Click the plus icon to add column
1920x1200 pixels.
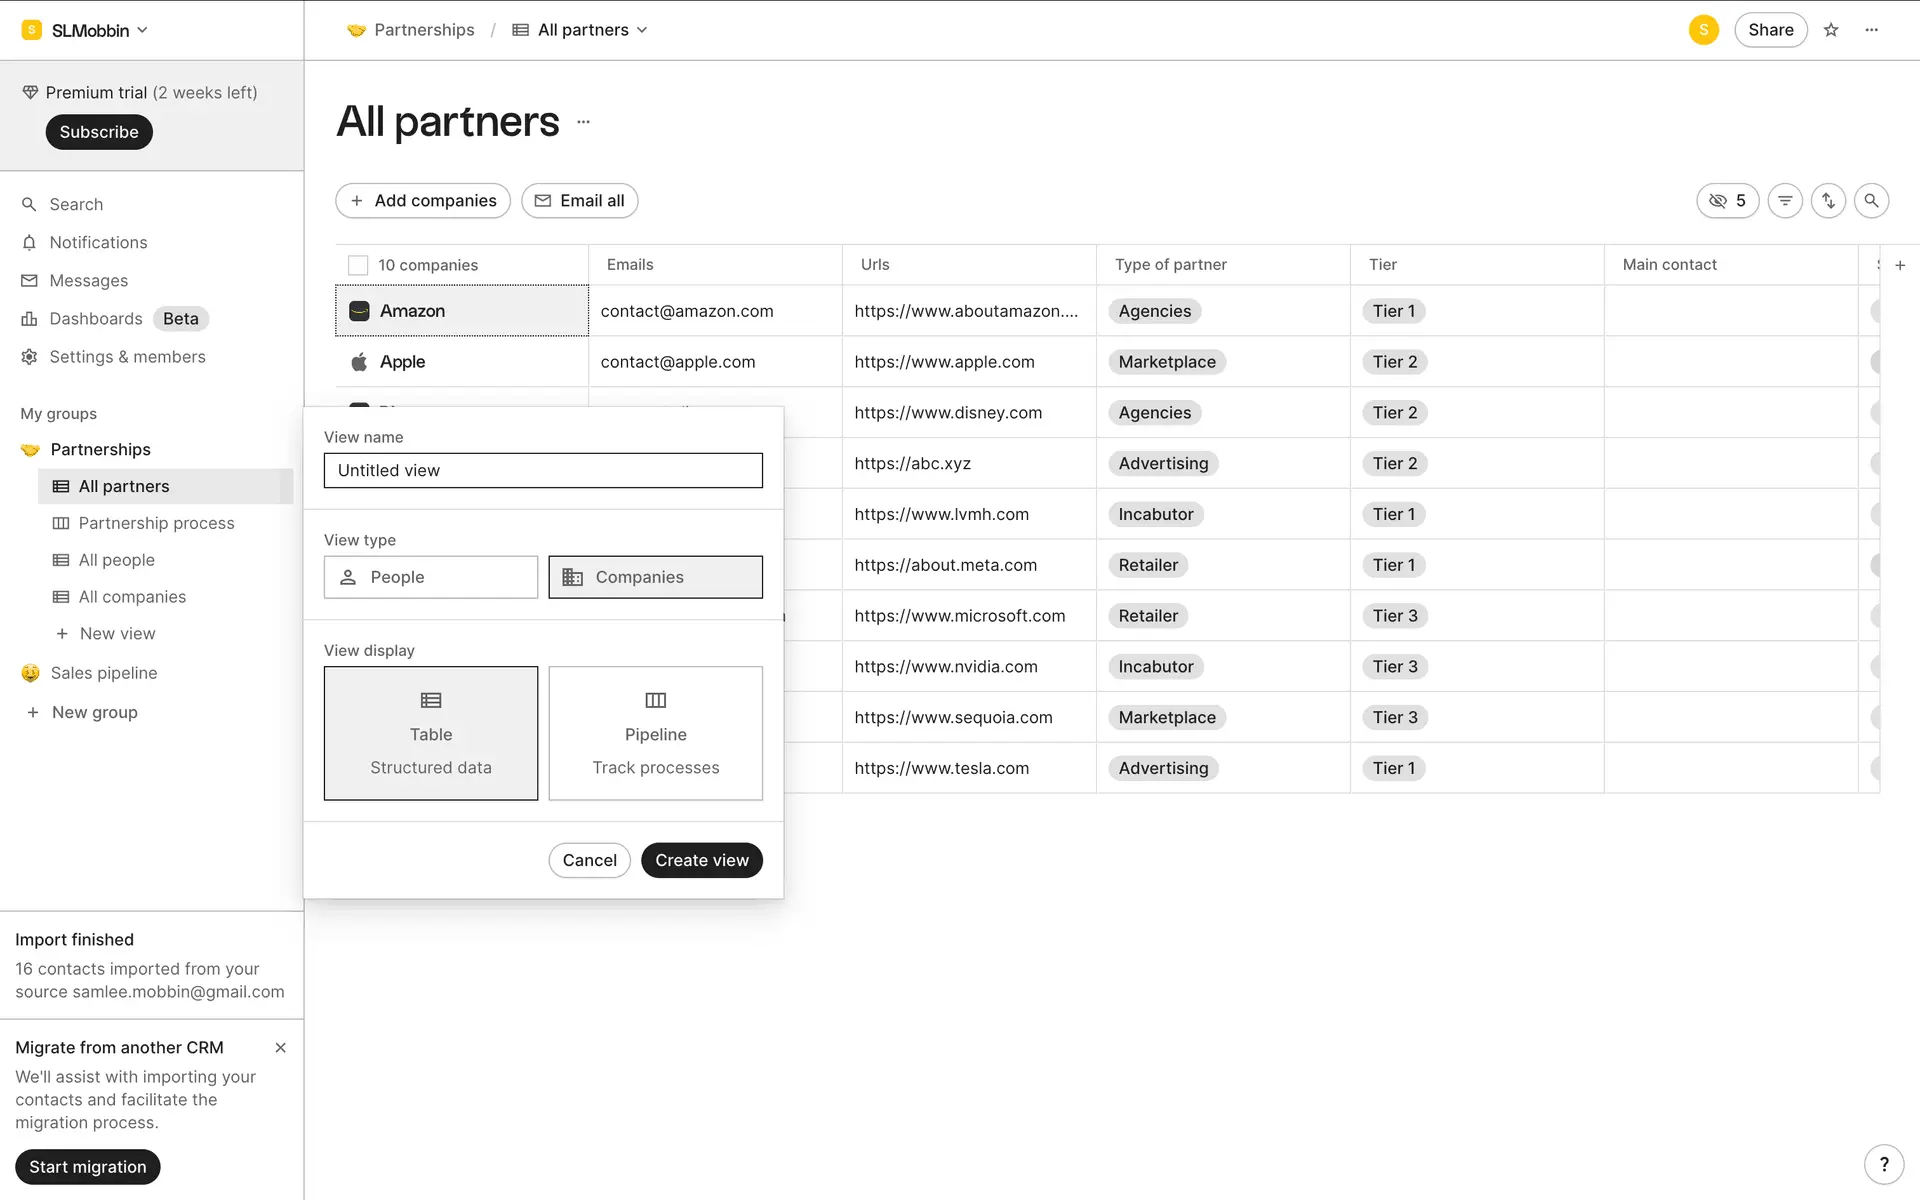click(1900, 265)
